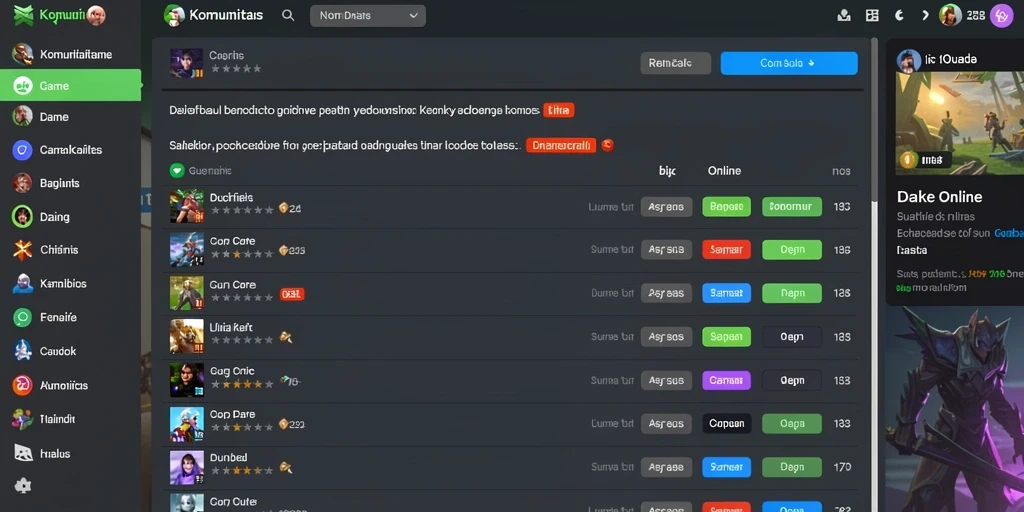Expand the Nom Dnats dropdown
Screen dimensions: 1024x512
point(368,16)
